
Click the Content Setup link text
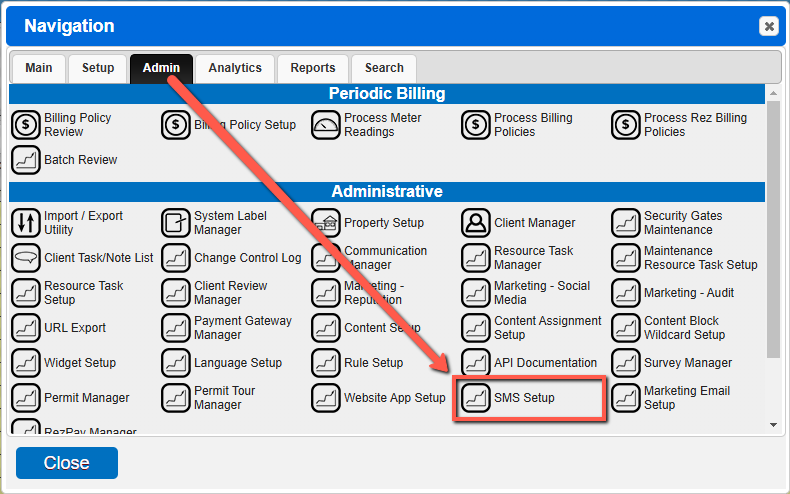pyautogui.click(x=382, y=328)
